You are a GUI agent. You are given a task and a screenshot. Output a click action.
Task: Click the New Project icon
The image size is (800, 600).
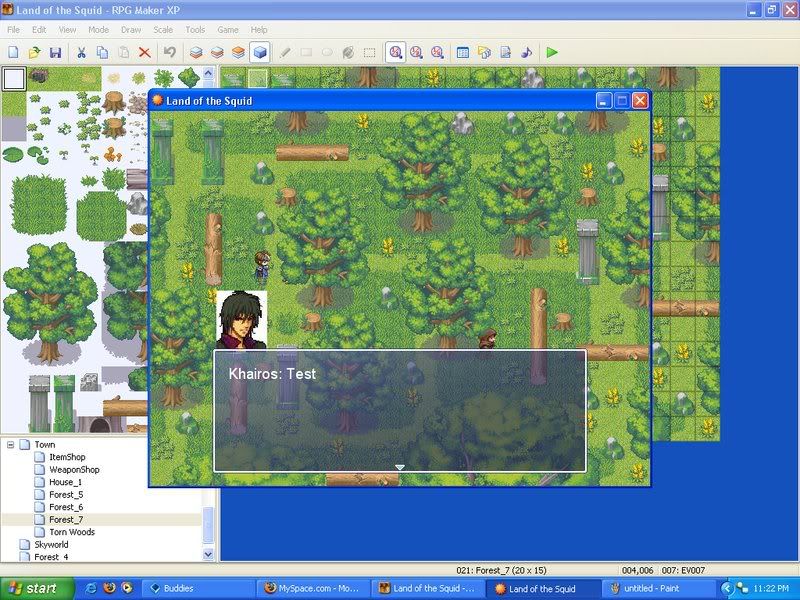click(14, 52)
